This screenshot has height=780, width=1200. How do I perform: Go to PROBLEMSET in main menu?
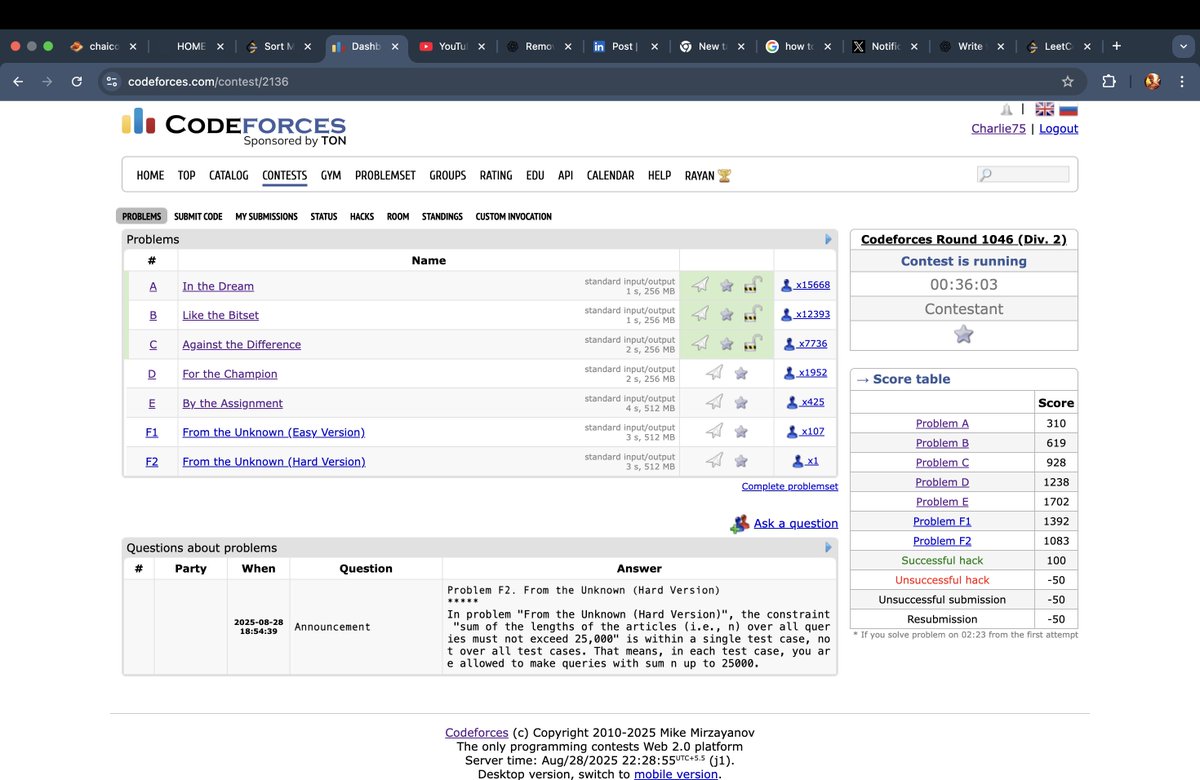pos(385,175)
